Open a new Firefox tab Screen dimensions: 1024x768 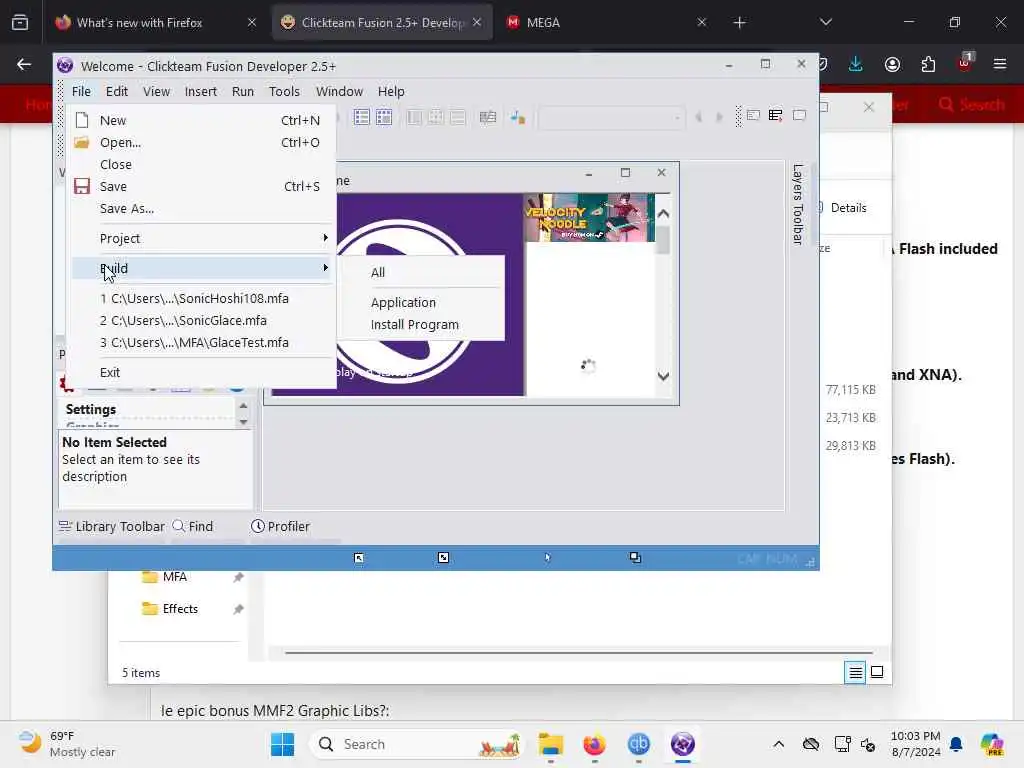(739, 23)
